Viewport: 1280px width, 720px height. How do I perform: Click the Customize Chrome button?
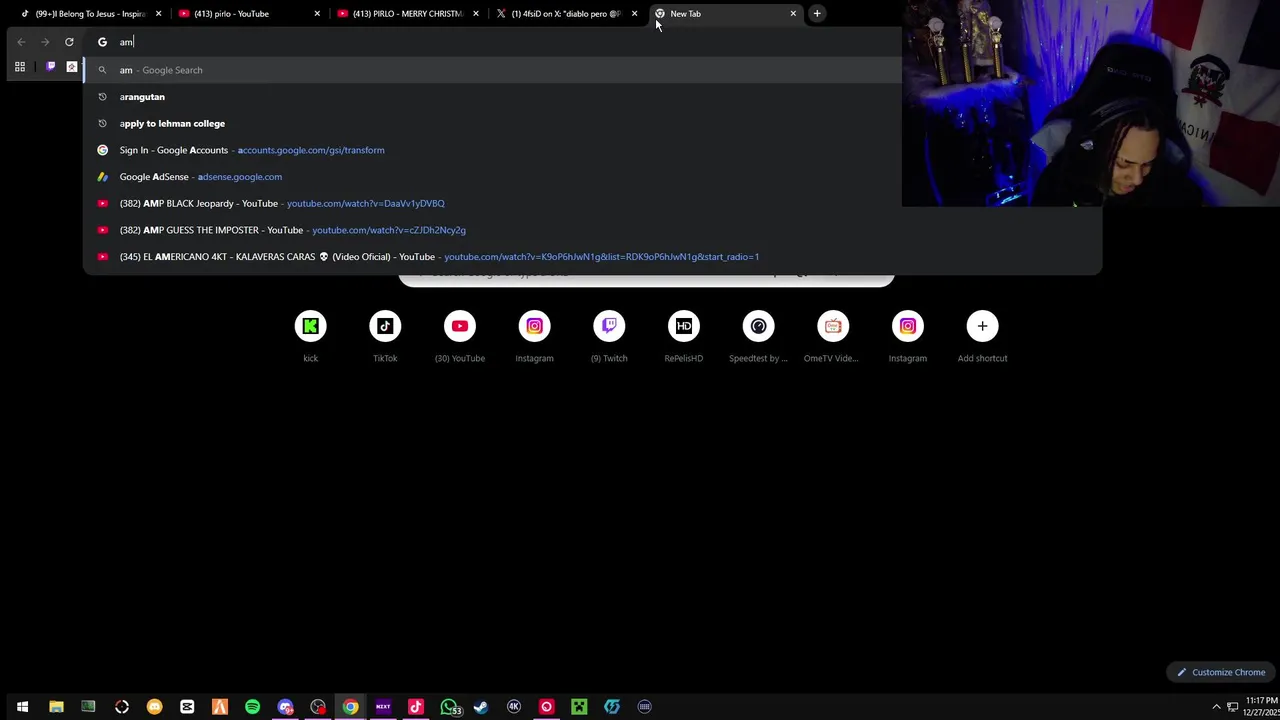coord(1220,672)
